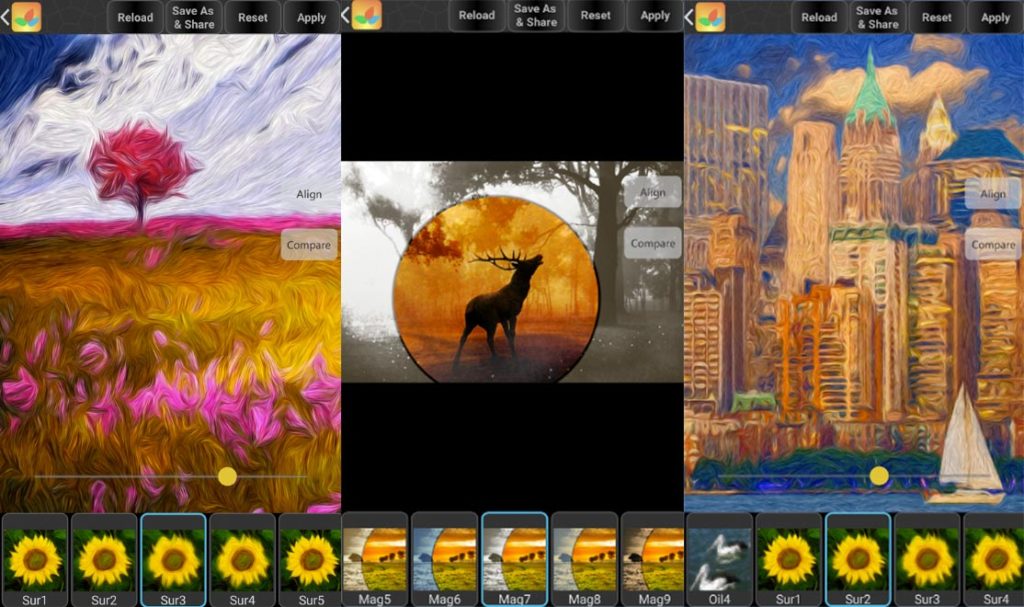1024x607 pixels.
Task: Tap Align button in right screen
Action: point(993,194)
